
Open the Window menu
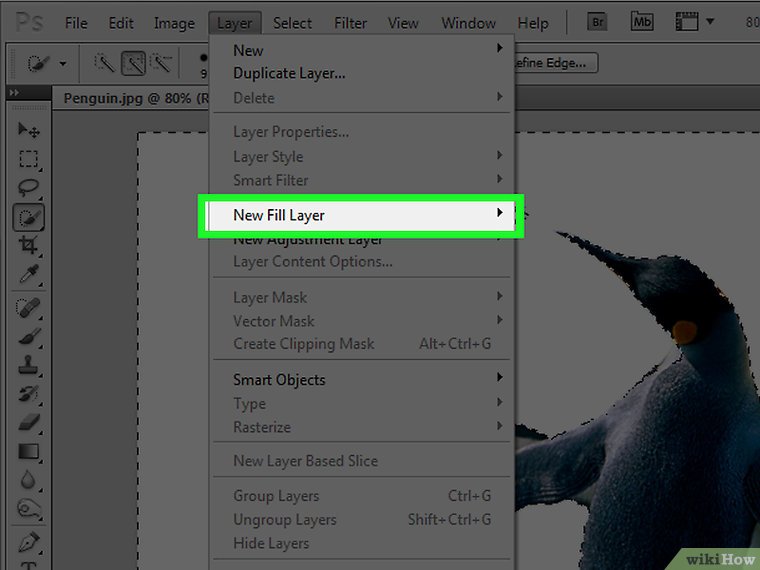coord(468,23)
